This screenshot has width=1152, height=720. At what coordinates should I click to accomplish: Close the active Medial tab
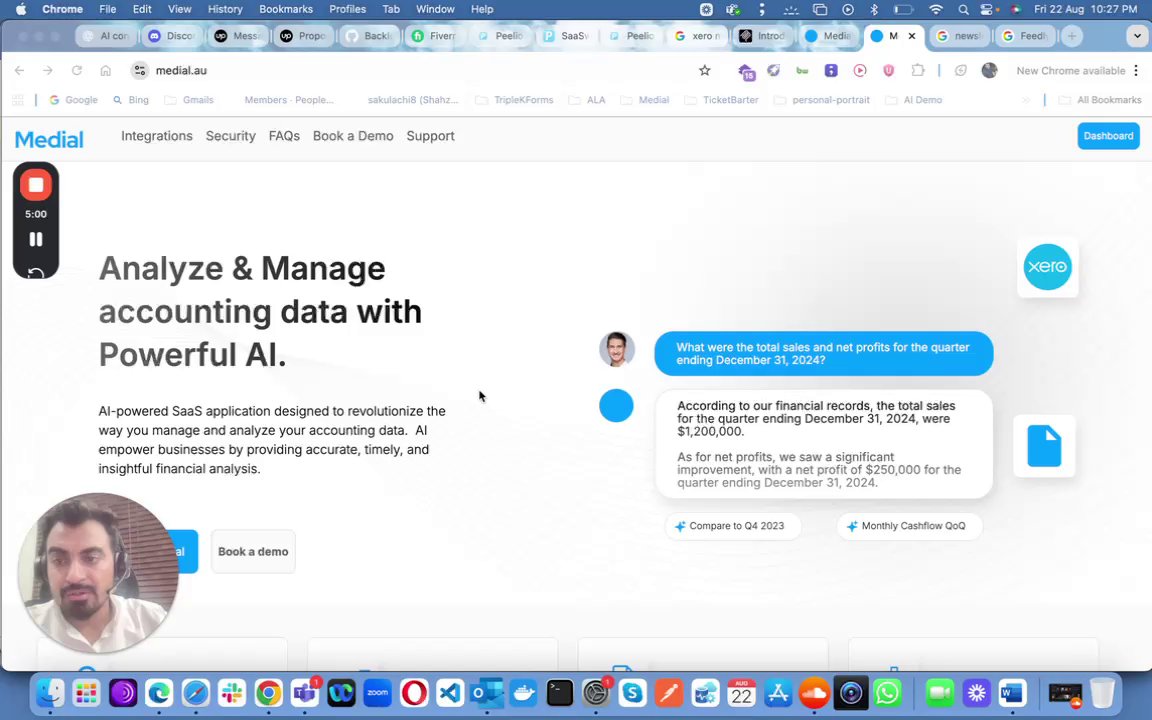(x=912, y=36)
